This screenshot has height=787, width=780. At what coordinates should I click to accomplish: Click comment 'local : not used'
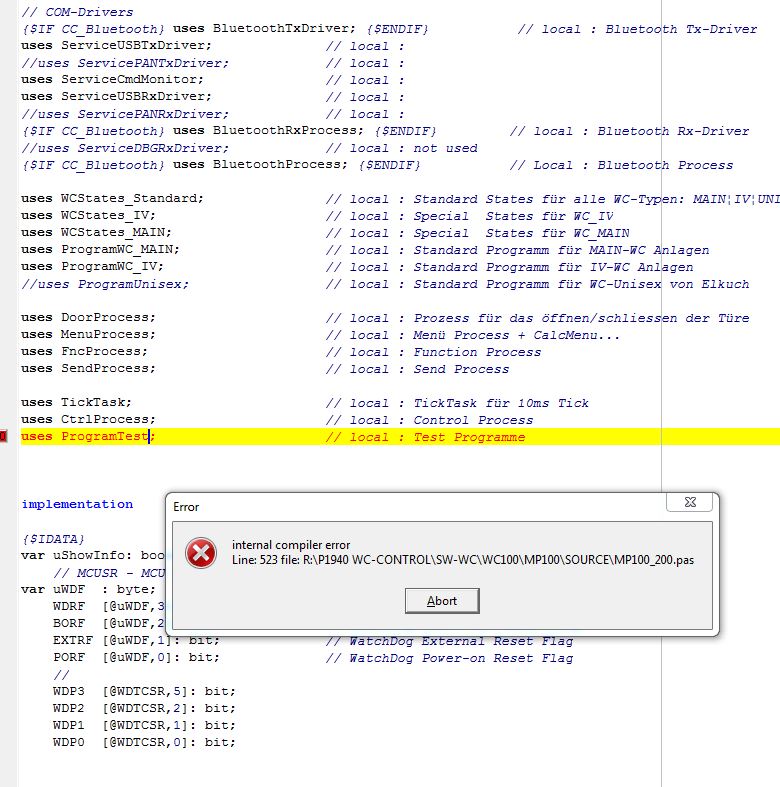pyautogui.click(x=414, y=149)
